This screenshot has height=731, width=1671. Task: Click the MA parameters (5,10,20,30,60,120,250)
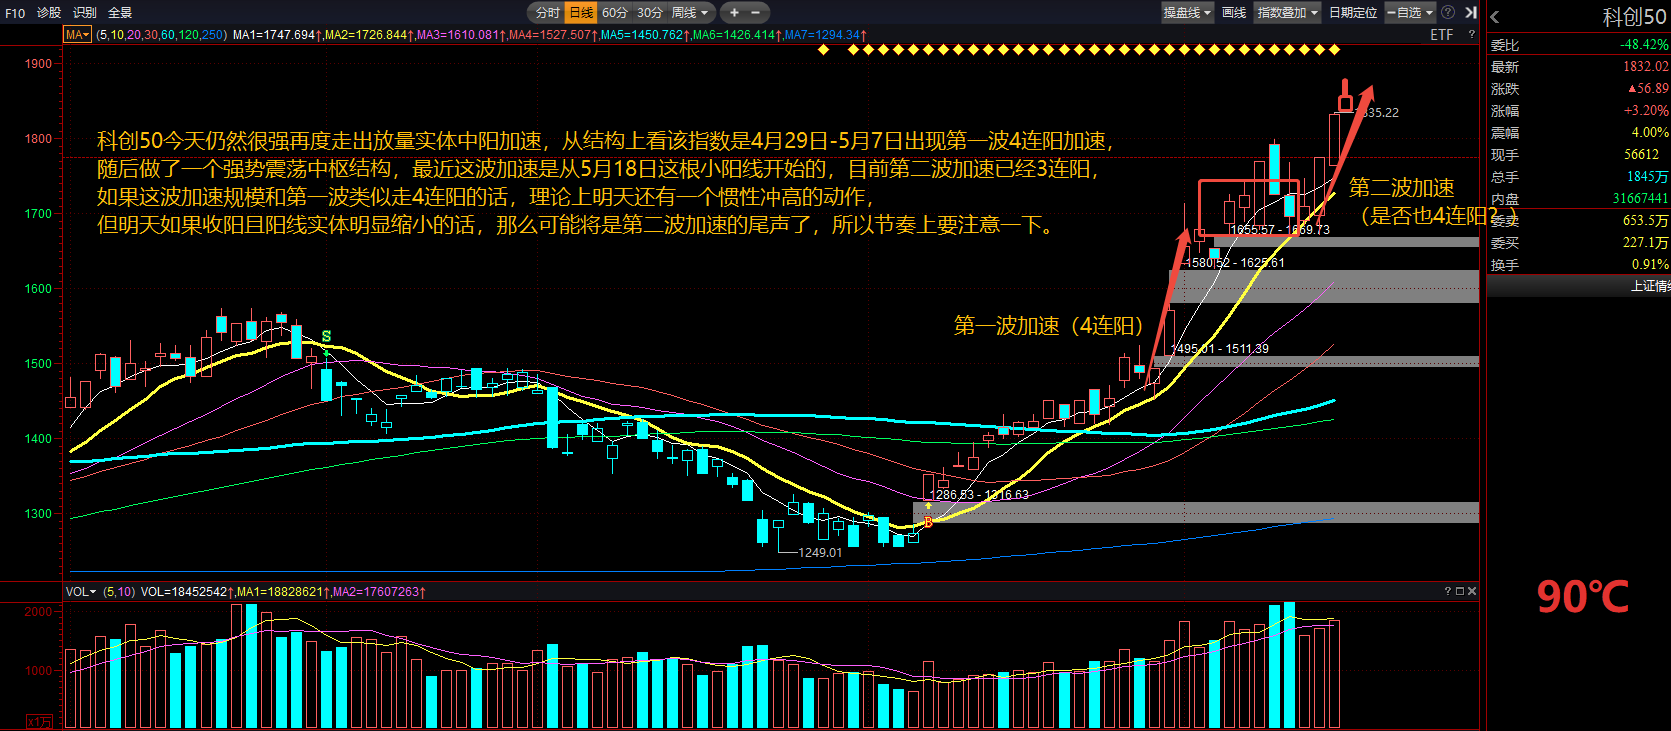tap(161, 35)
